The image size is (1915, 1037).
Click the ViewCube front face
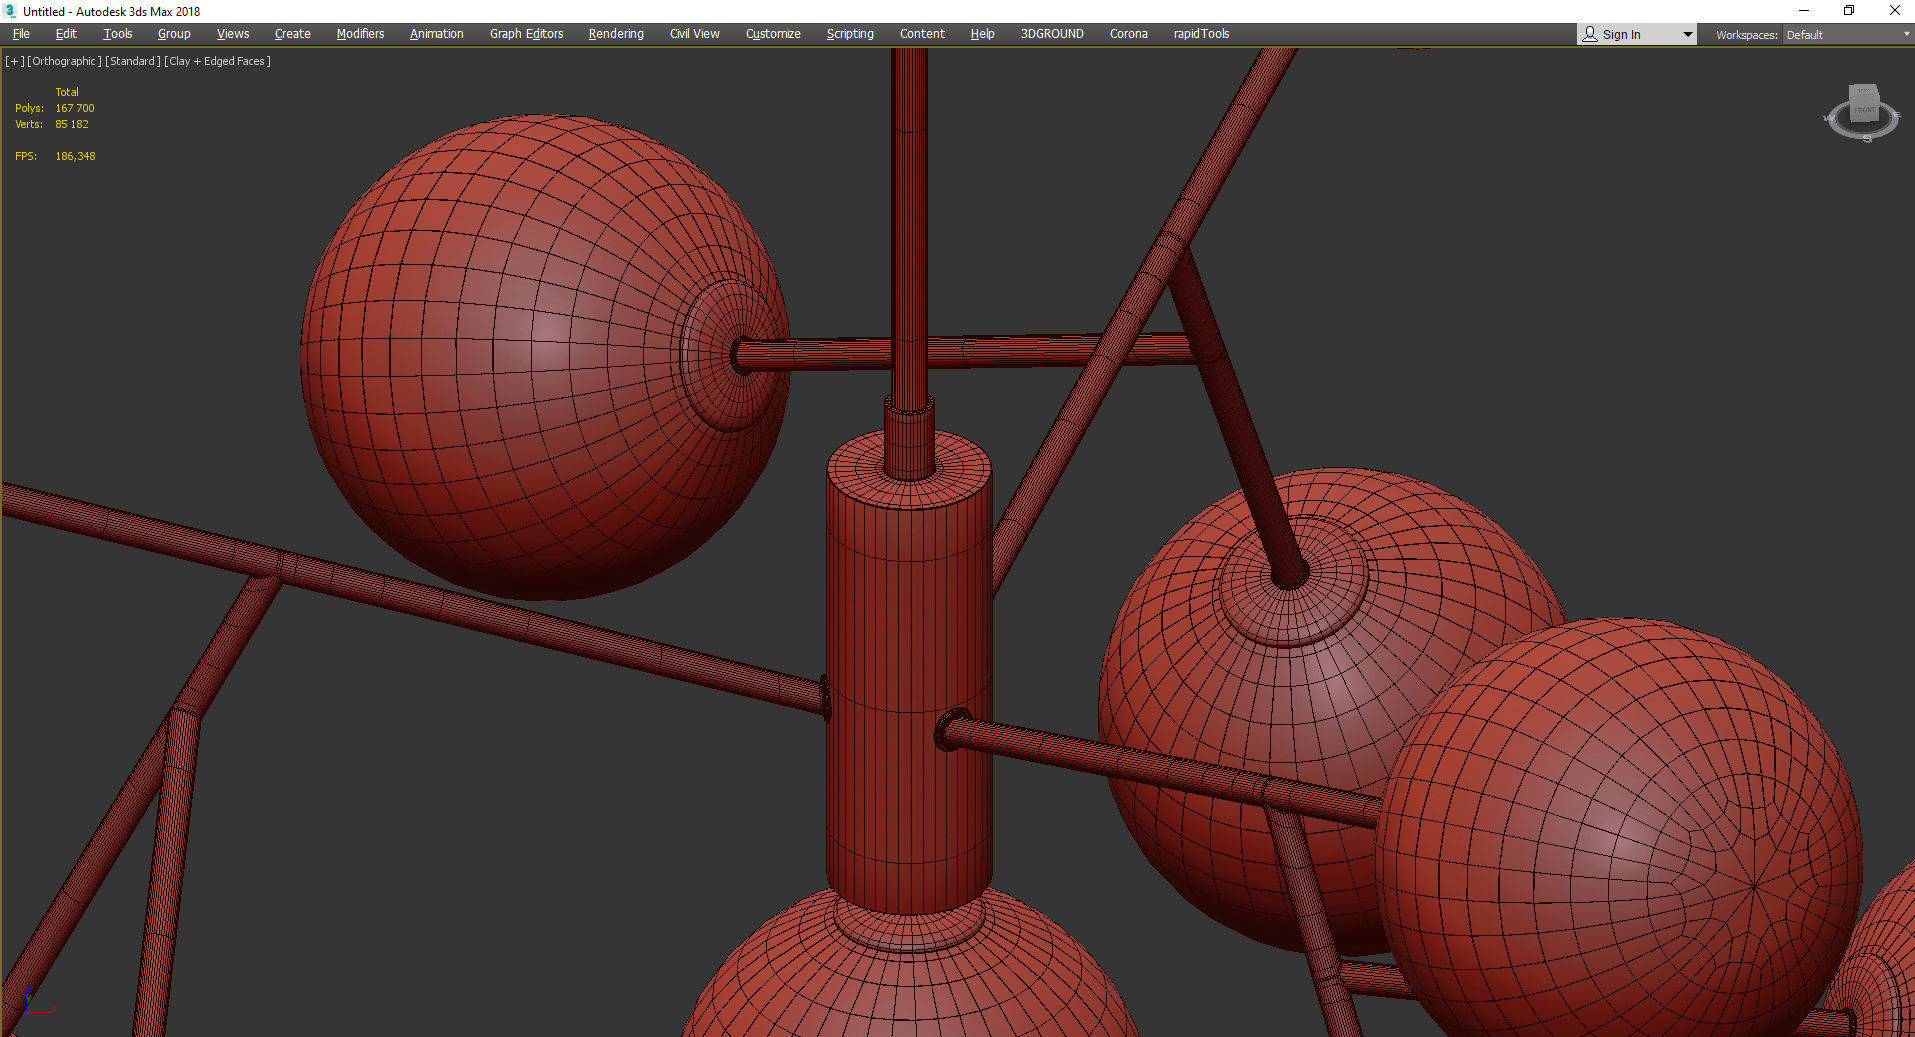[x=1865, y=109]
